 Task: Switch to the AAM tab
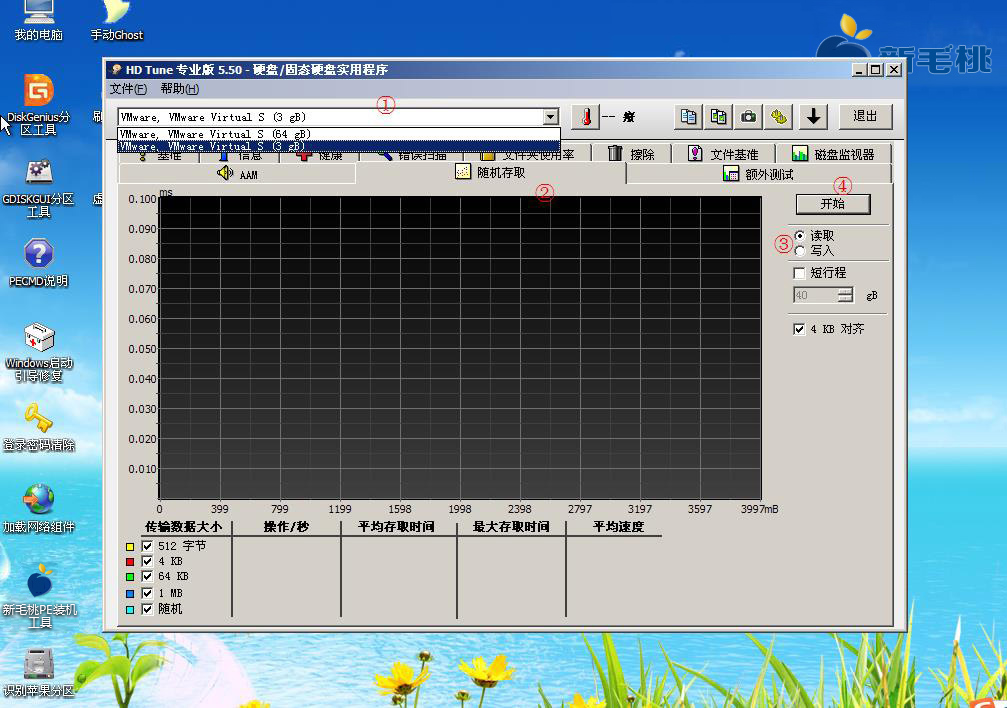tap(237, 173)
